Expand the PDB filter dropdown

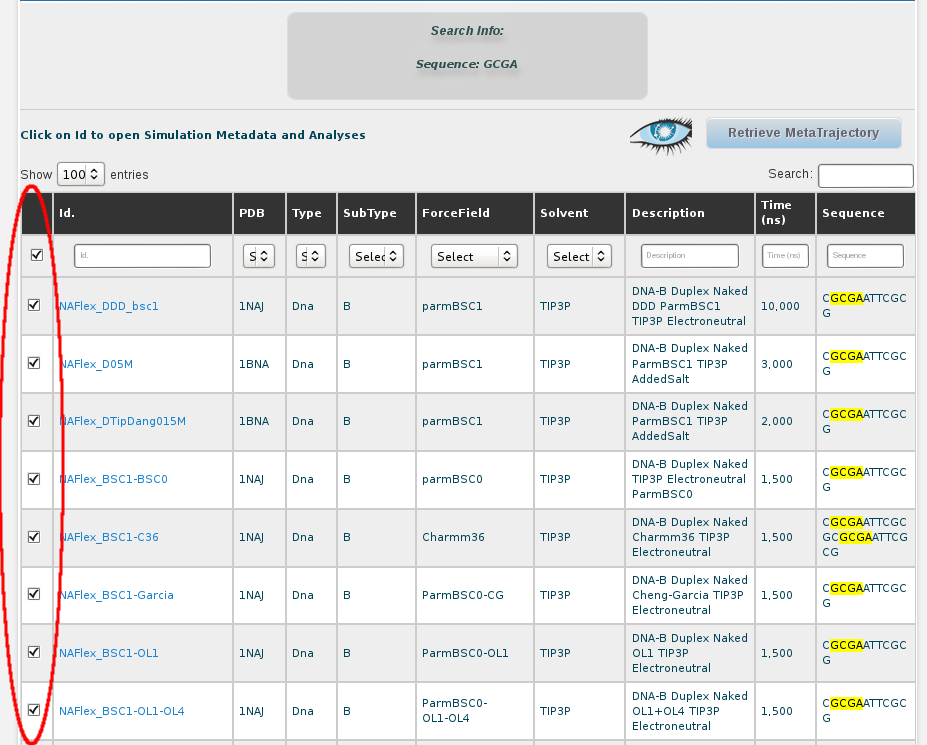(259, 257)
